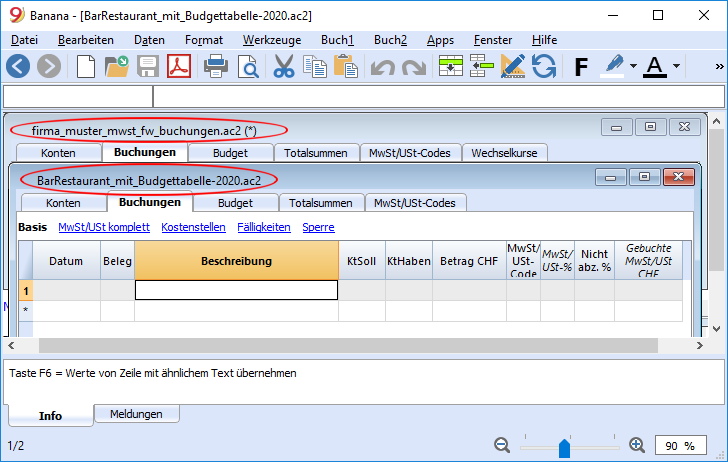728x462 pixels.
Task: Open the Werkzeuge menu
Action: pos(272,40)
